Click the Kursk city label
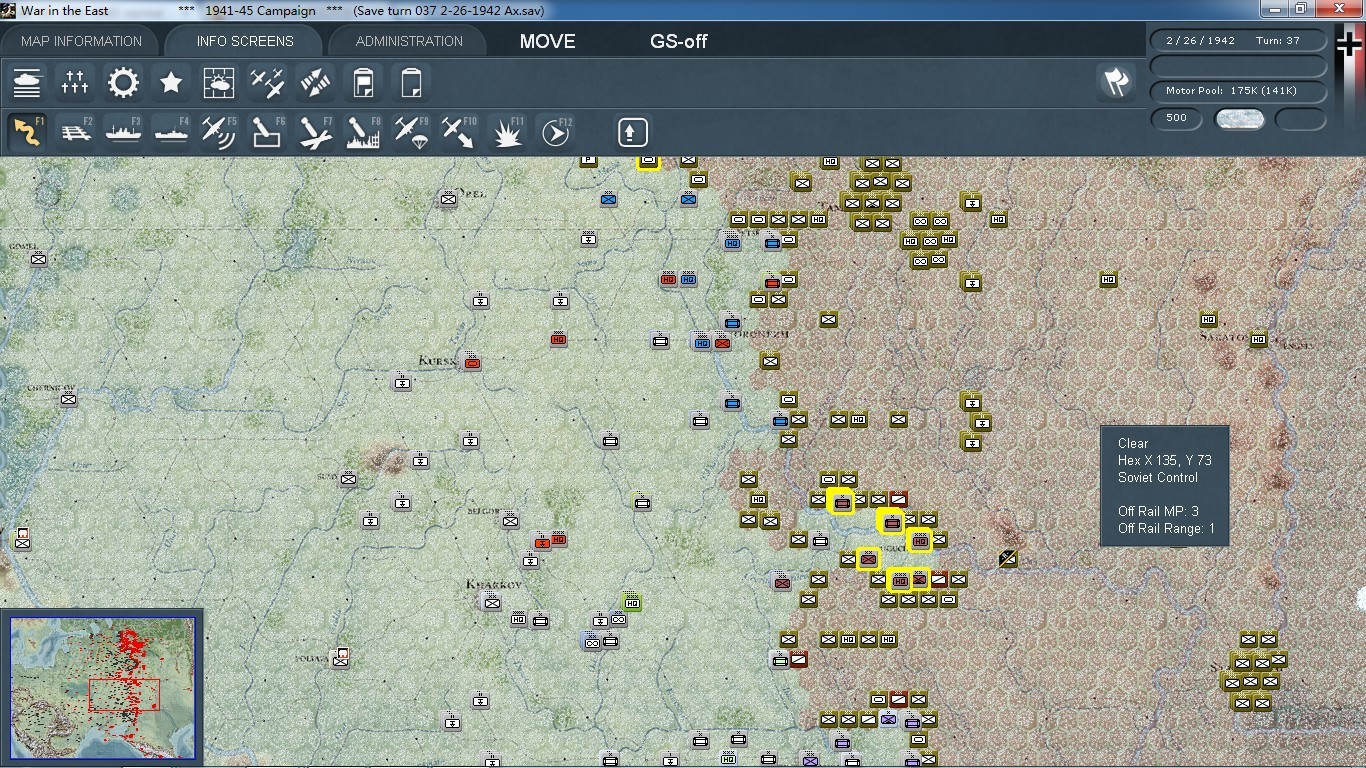Screen dimensions: 1366x768 438,360
